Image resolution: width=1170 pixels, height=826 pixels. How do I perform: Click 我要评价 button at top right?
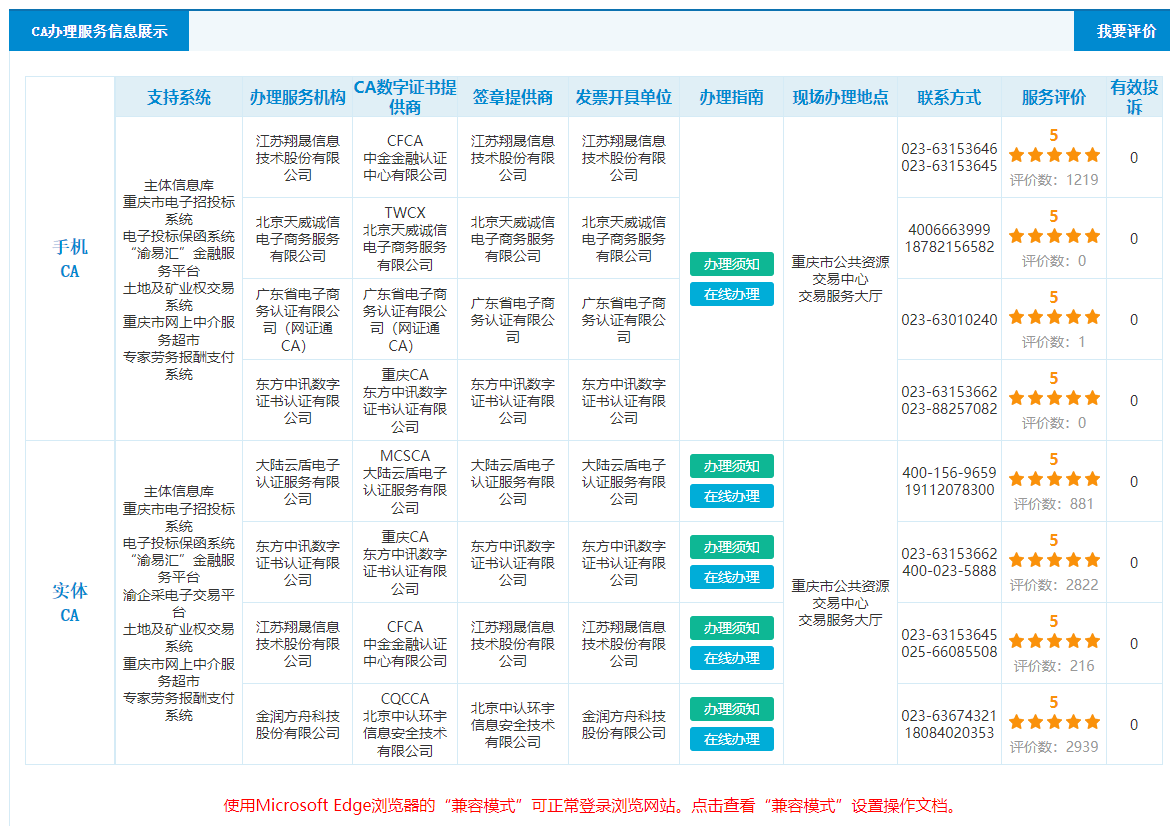coord(1126,31)
